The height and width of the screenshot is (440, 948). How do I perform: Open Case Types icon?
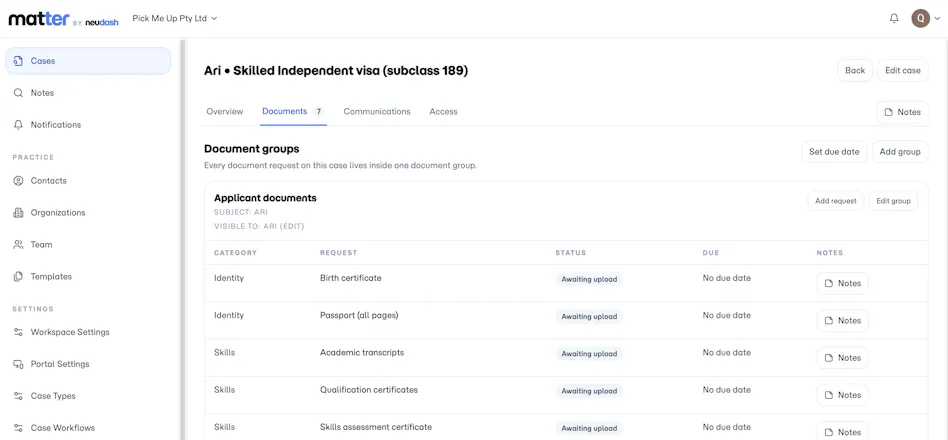point(18,396)
